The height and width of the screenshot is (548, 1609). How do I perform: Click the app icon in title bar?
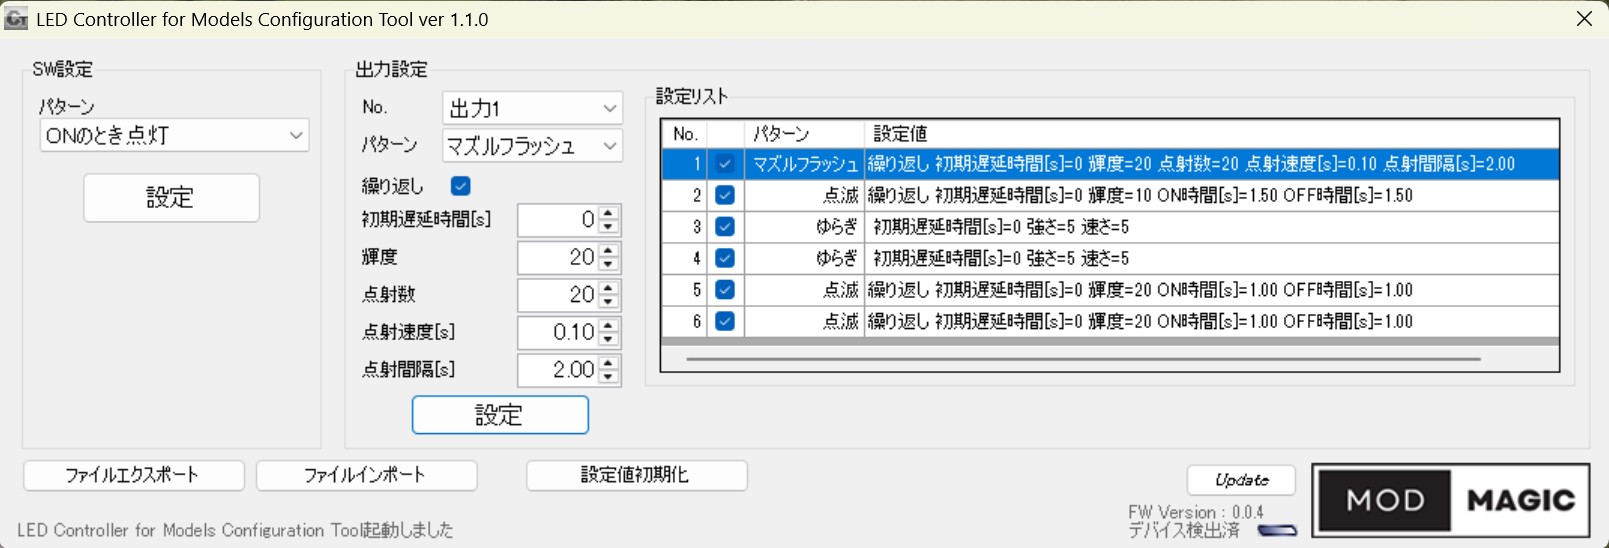pos(16,19)
